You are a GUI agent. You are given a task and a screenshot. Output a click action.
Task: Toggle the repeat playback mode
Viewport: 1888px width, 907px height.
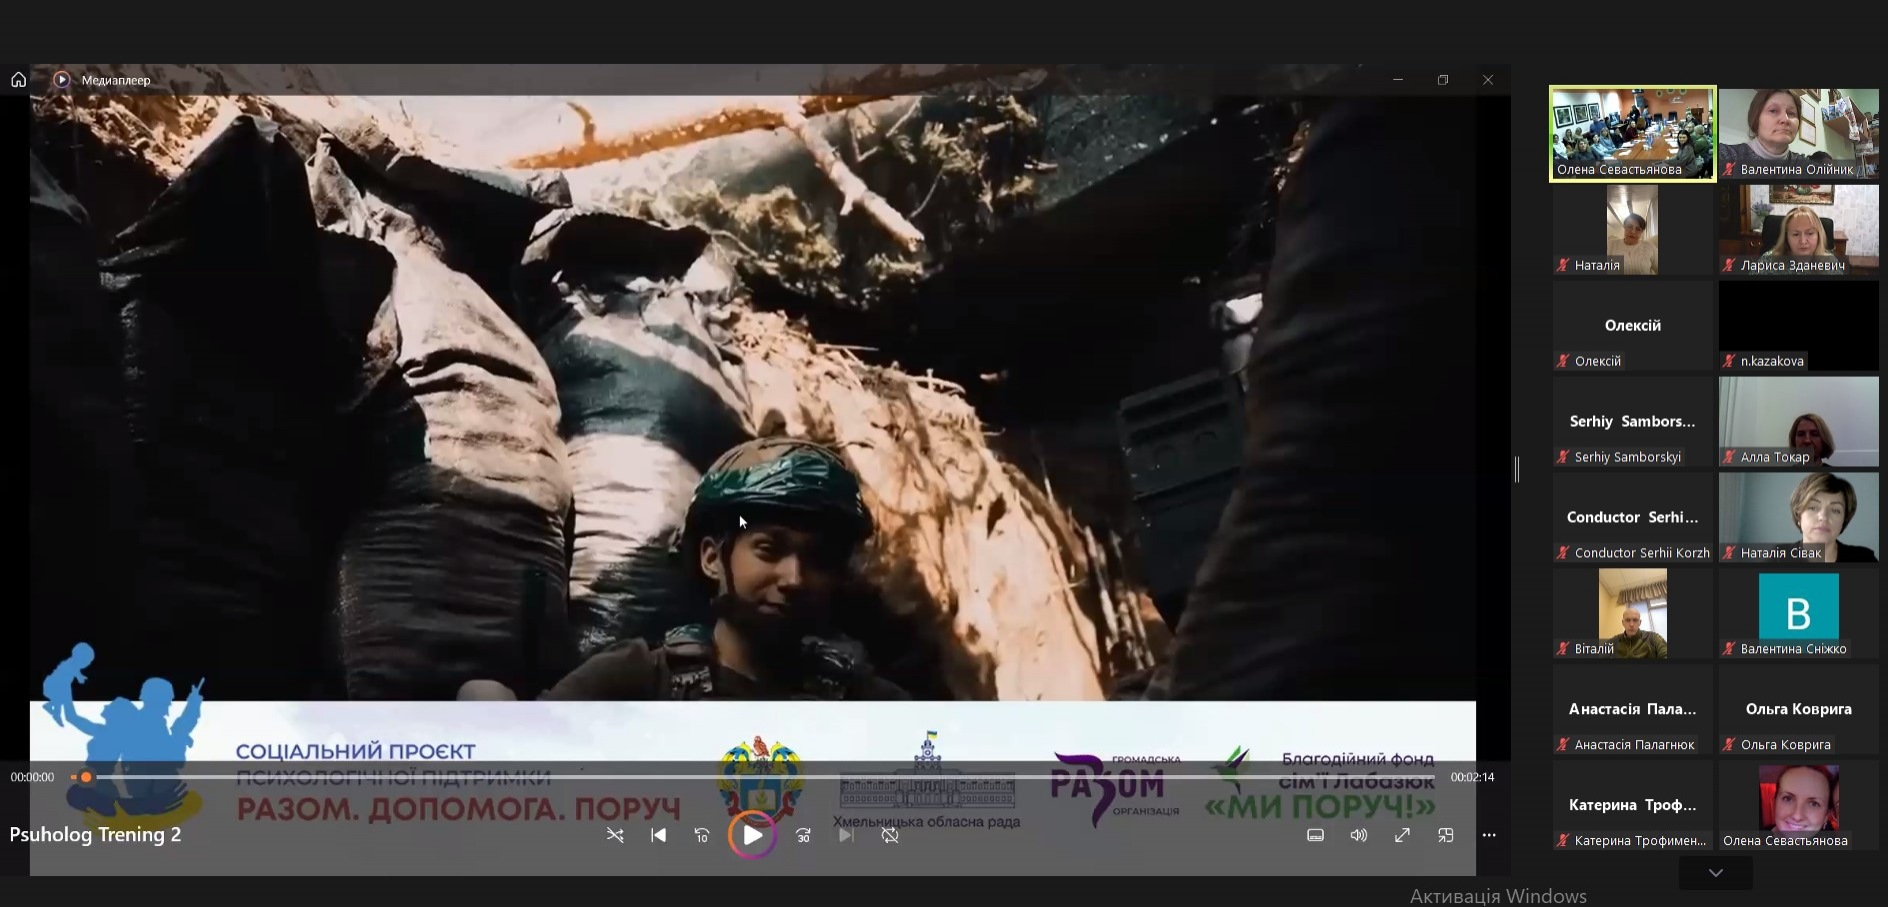click(890, 835)
